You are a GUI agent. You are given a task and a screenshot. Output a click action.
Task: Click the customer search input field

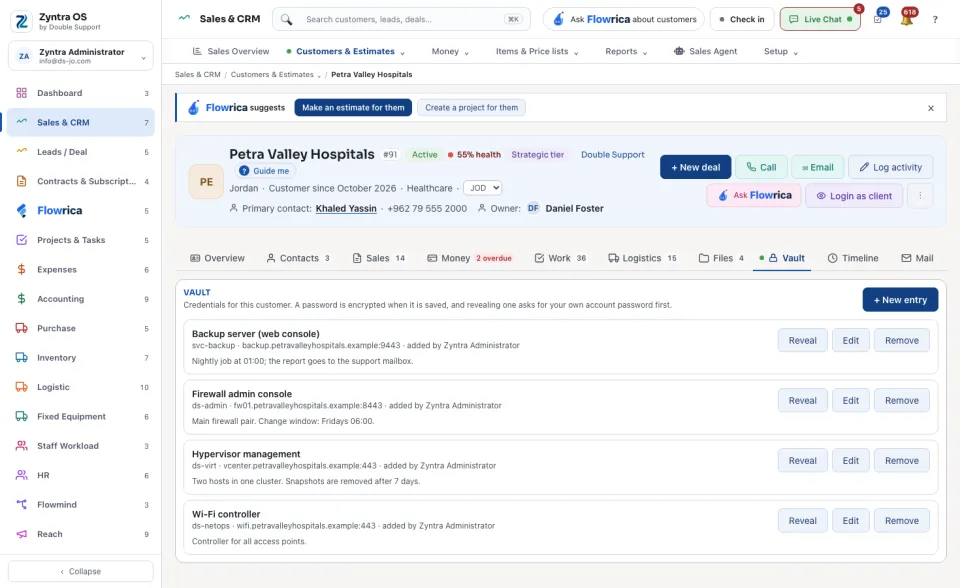(402, 20)
